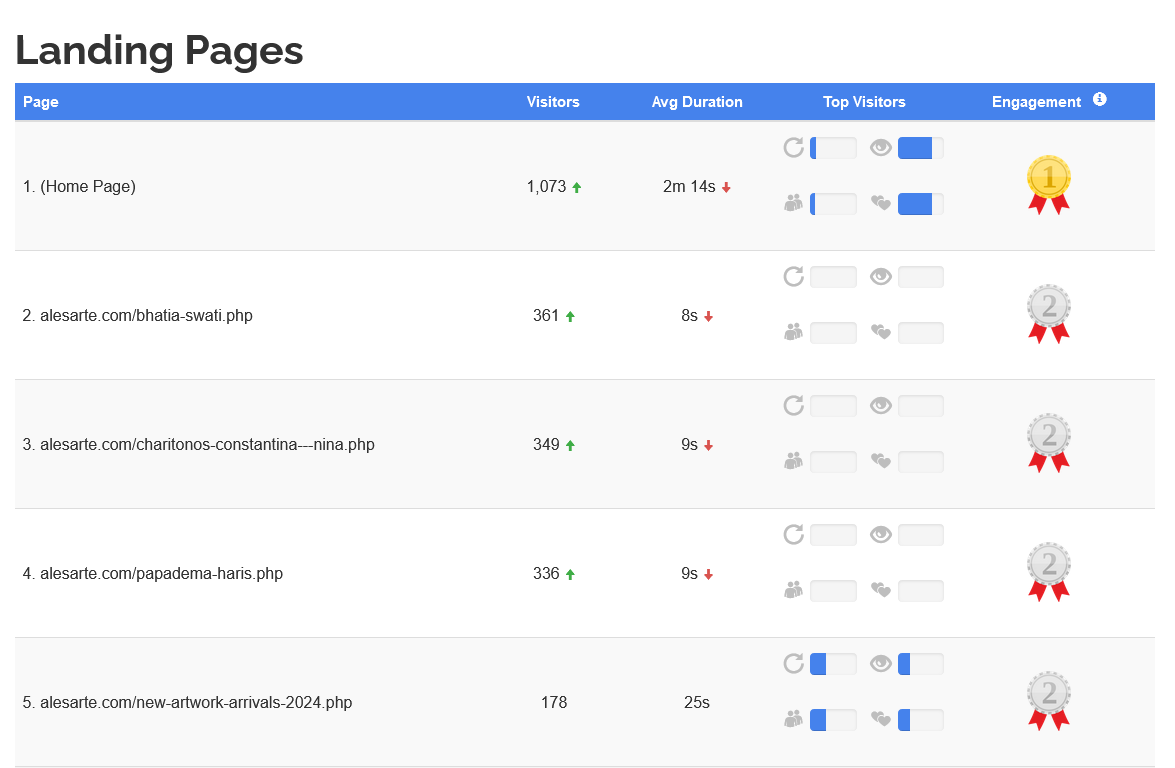
Task: Click visitor count 349
Action: pos(546,444)
